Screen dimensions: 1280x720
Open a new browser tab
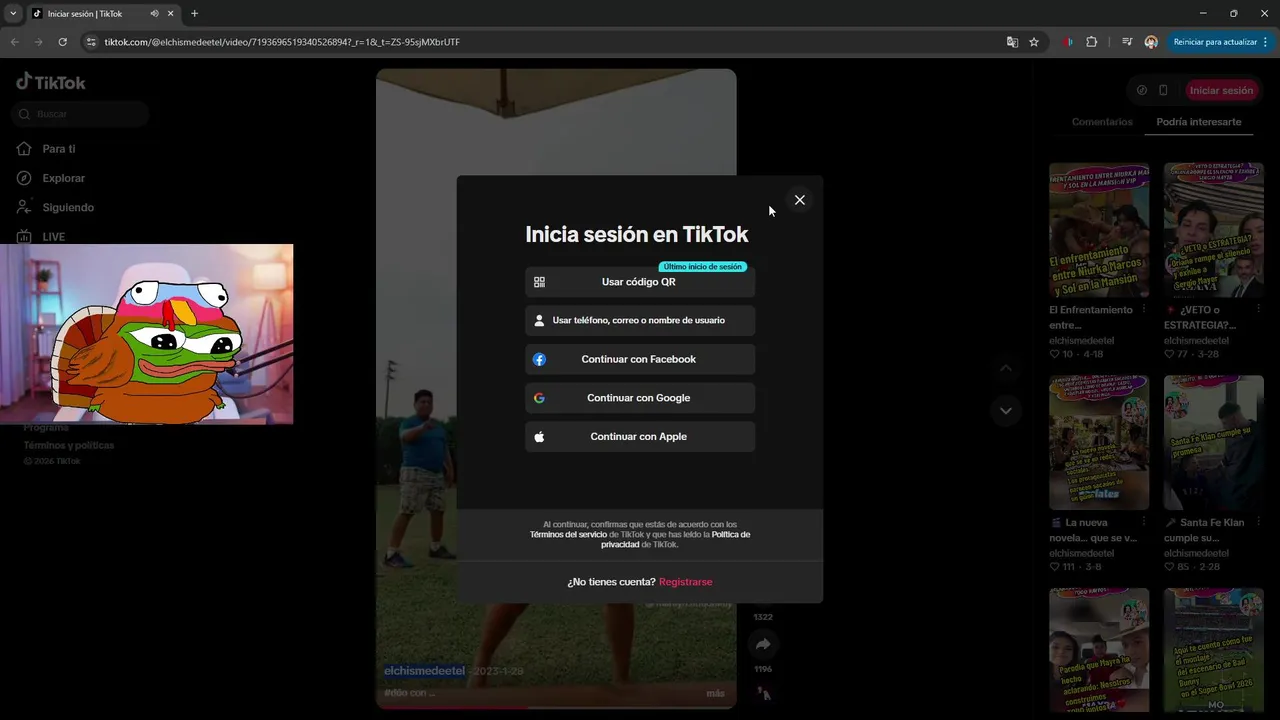pos(194,14)
